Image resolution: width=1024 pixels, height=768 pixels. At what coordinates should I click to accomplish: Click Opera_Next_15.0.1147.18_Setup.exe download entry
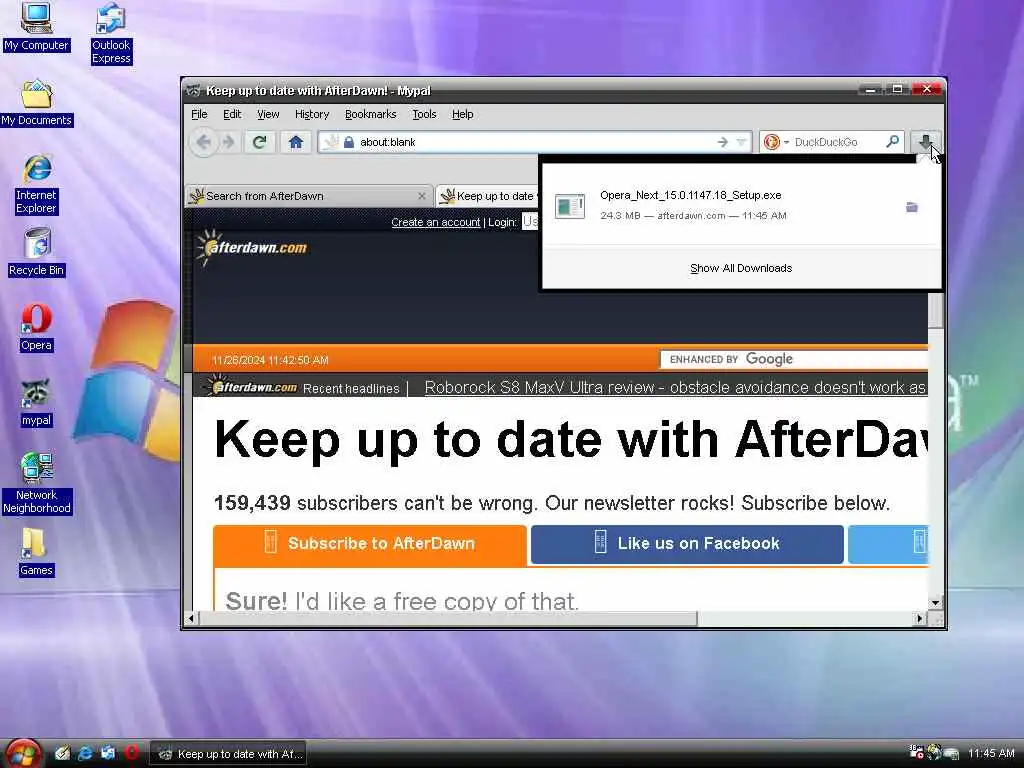point(741,205)
